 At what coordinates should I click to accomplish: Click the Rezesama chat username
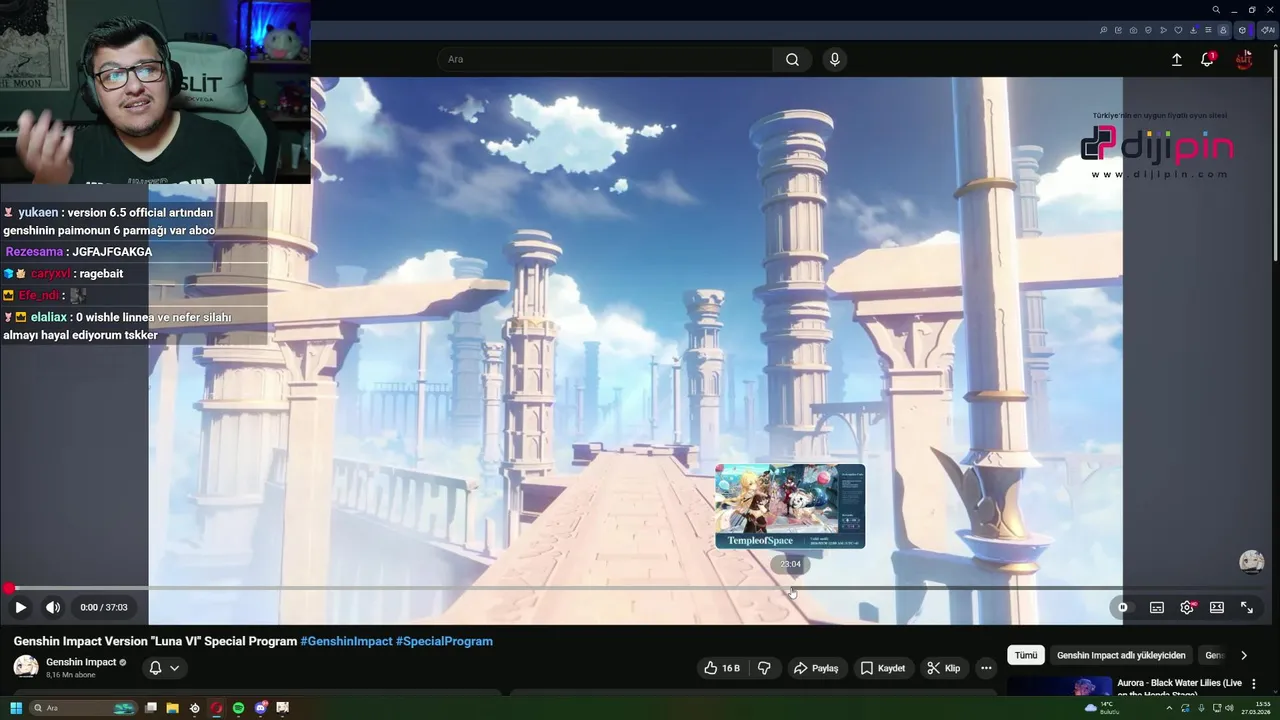[34, 252]
